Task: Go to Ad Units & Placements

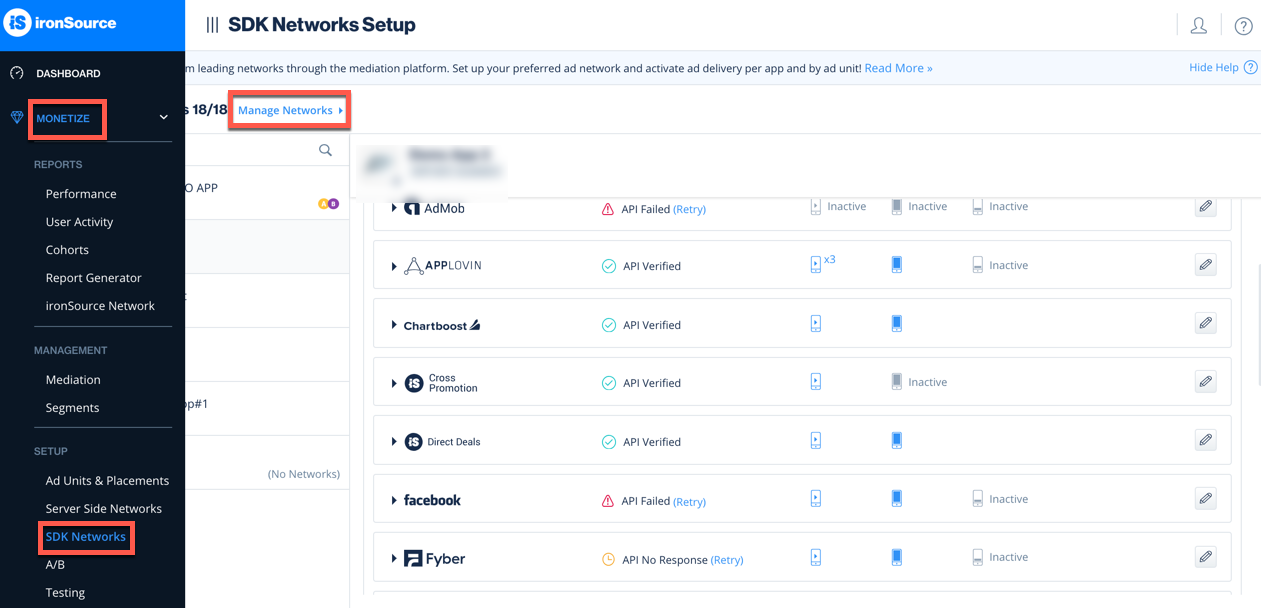Action: 107,481
